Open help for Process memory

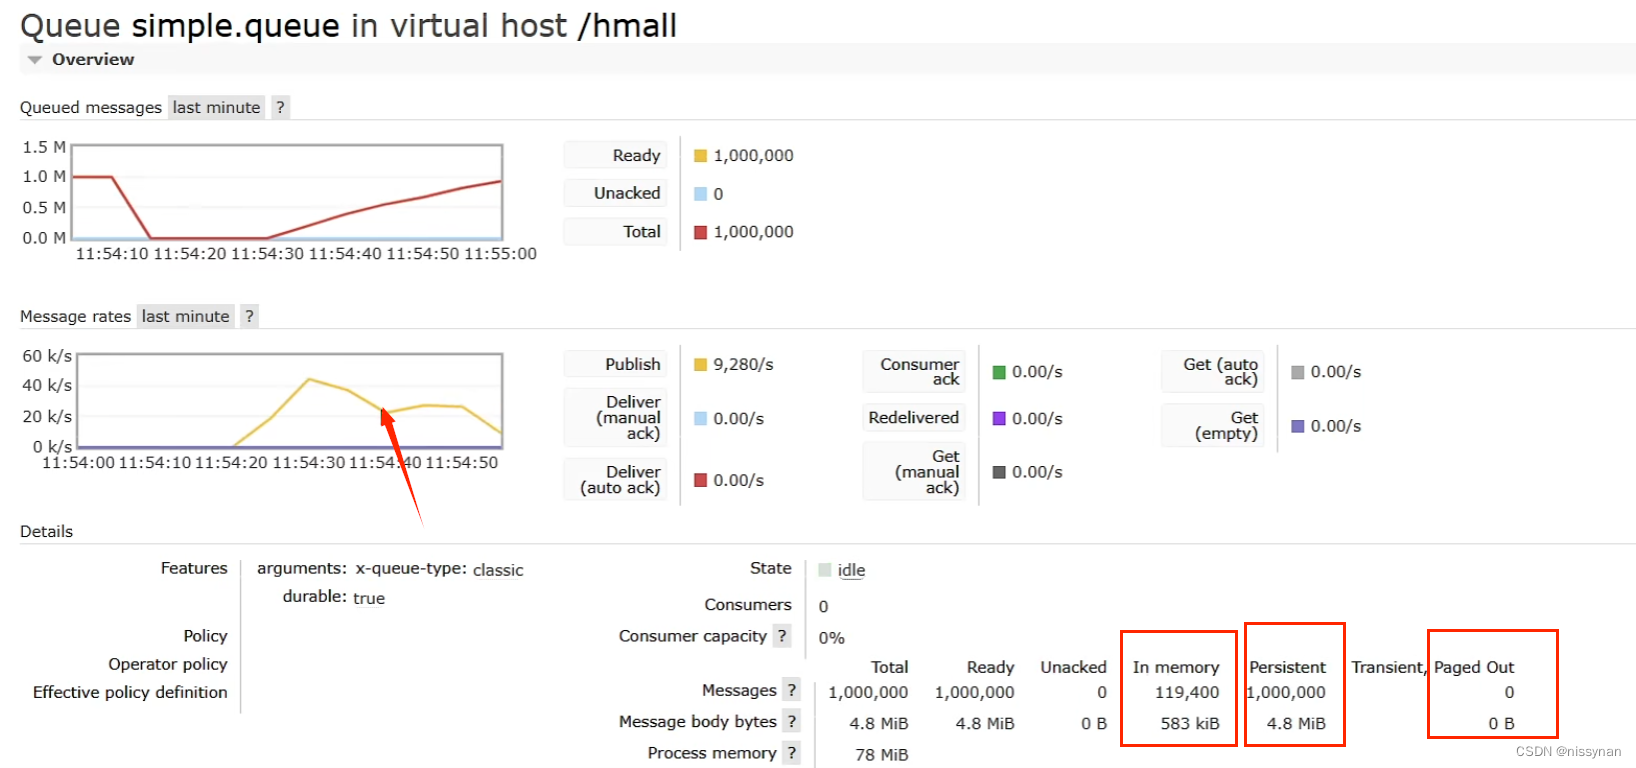[792, 753]
